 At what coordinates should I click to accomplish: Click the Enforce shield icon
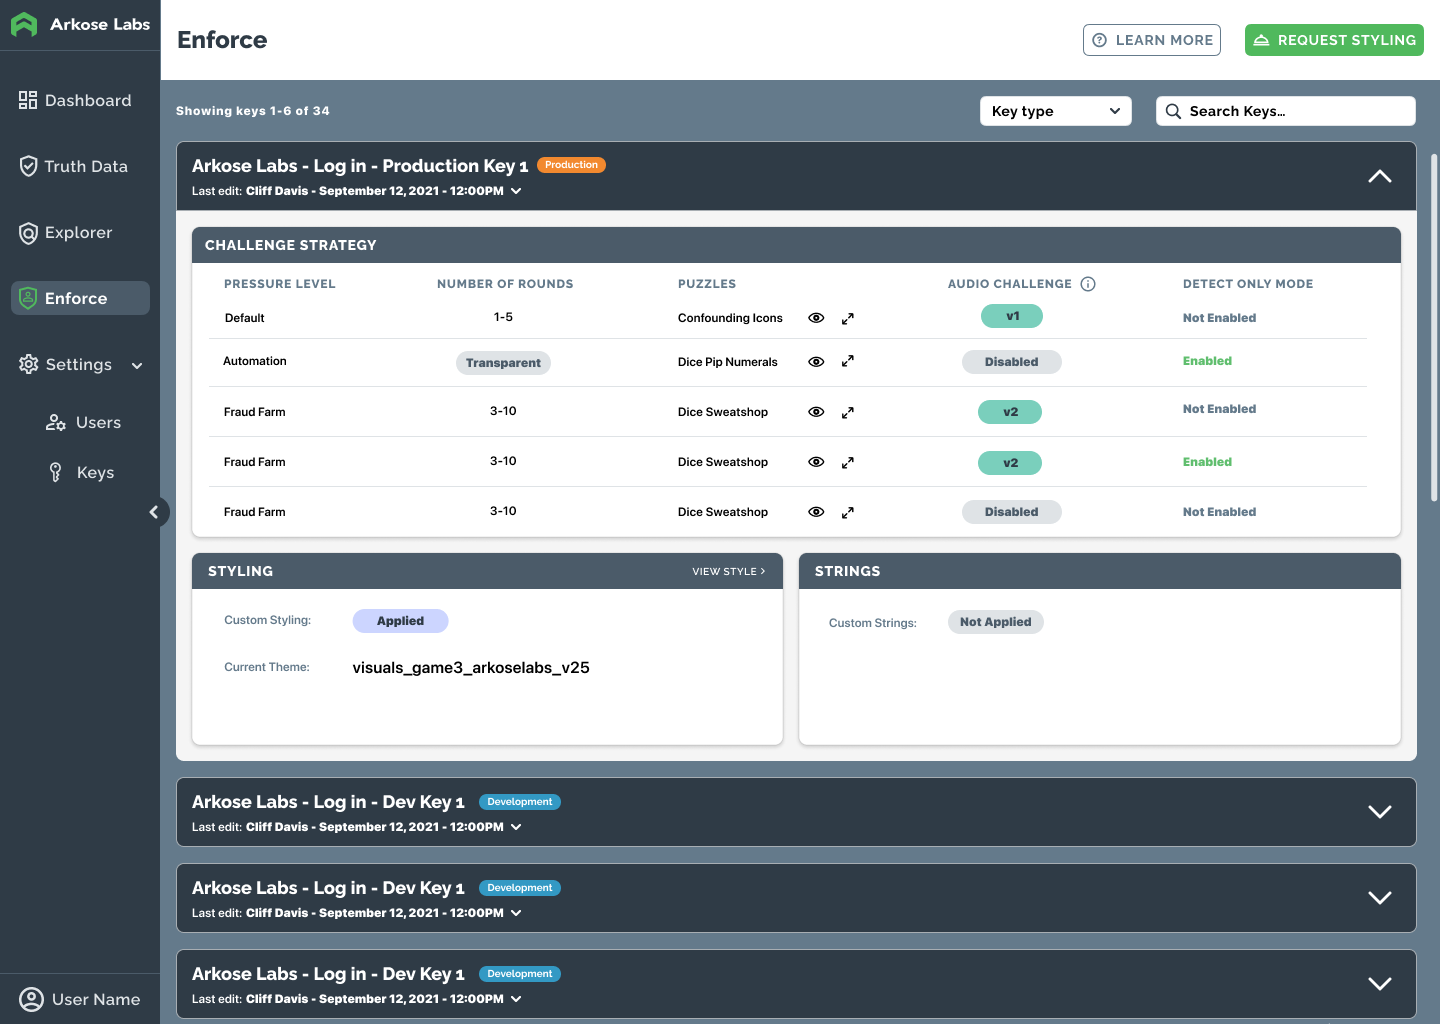[28, 298]
